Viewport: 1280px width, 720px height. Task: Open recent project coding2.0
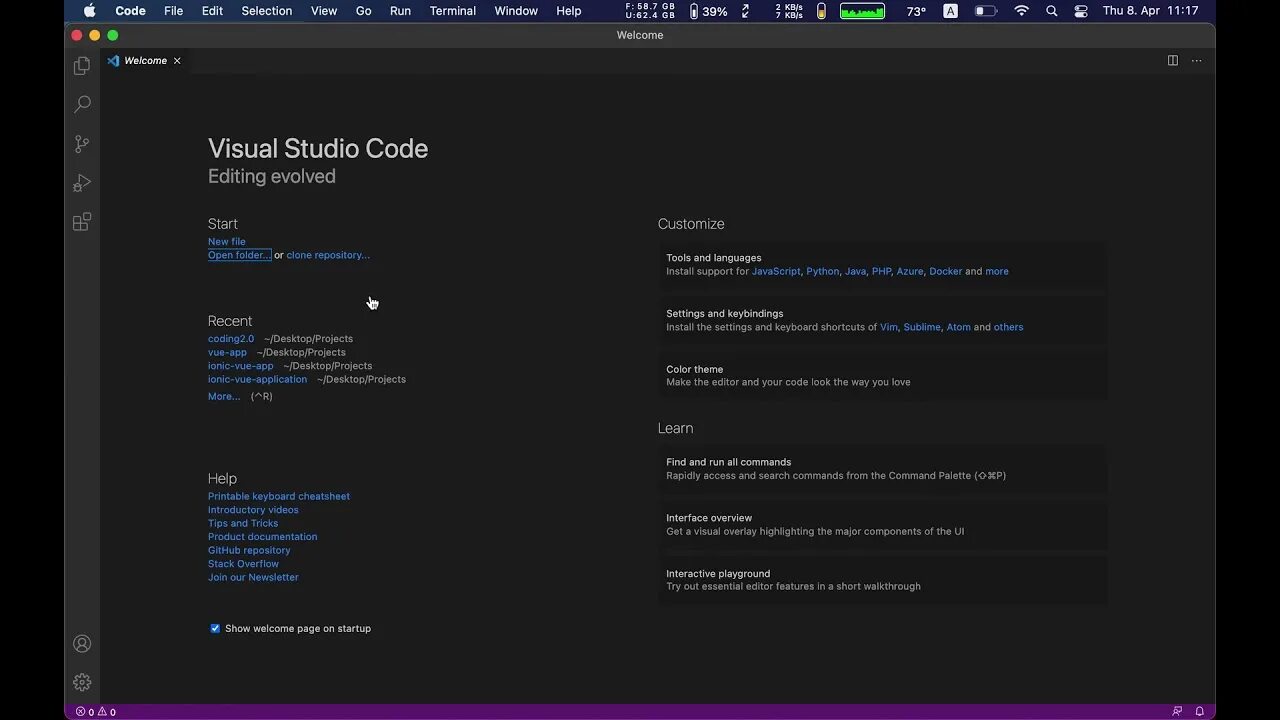(x=231, y=339)
